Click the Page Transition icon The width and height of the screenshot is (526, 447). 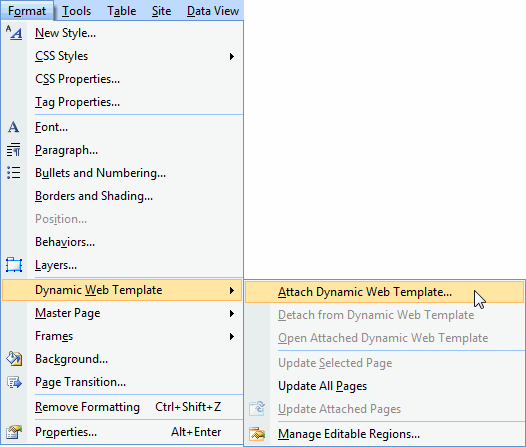pyautogui.click(x=14, y=382)
